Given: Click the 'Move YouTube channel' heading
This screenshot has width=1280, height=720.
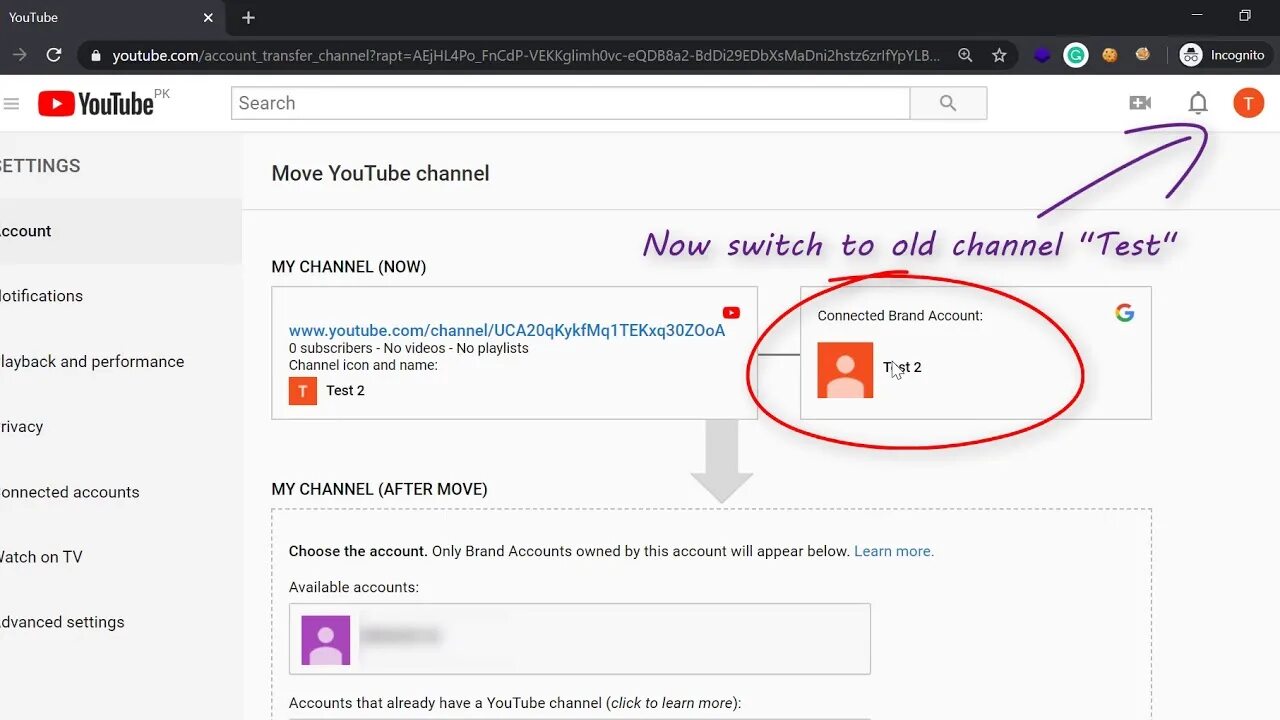Looking at the screenshot, I should tap(381, 173).
